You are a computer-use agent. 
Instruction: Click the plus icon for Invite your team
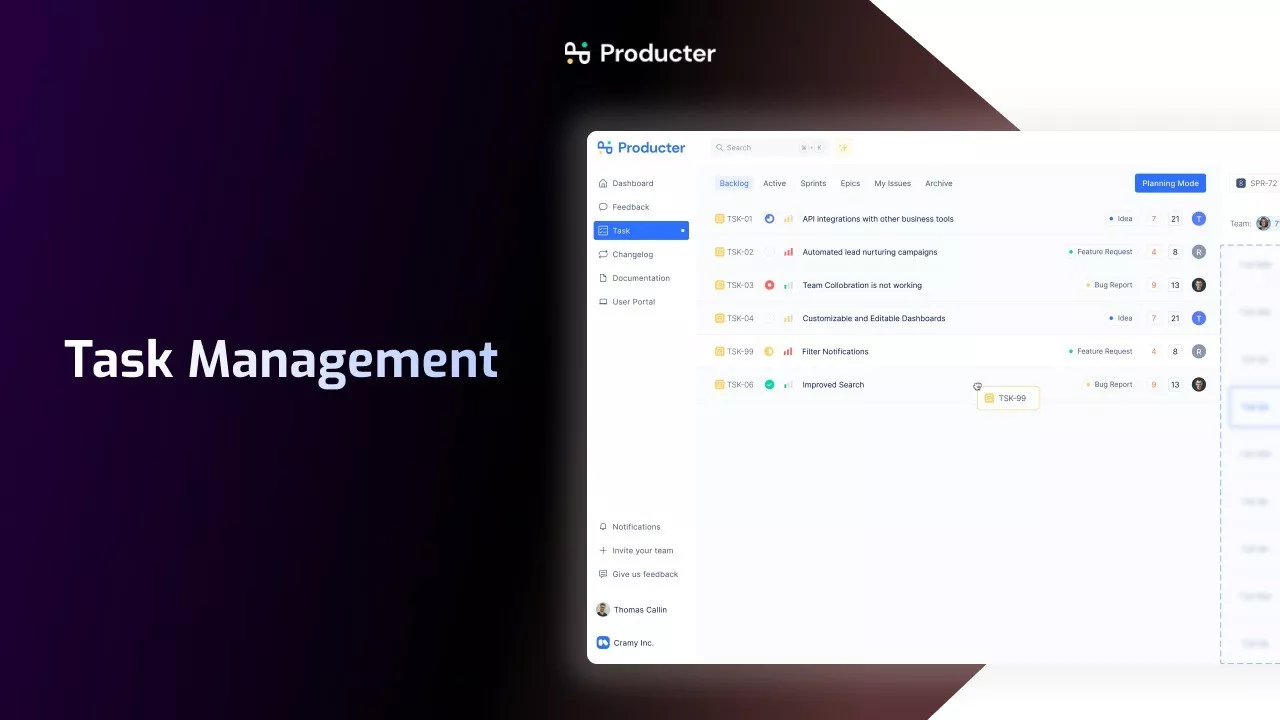coord(603,551)
